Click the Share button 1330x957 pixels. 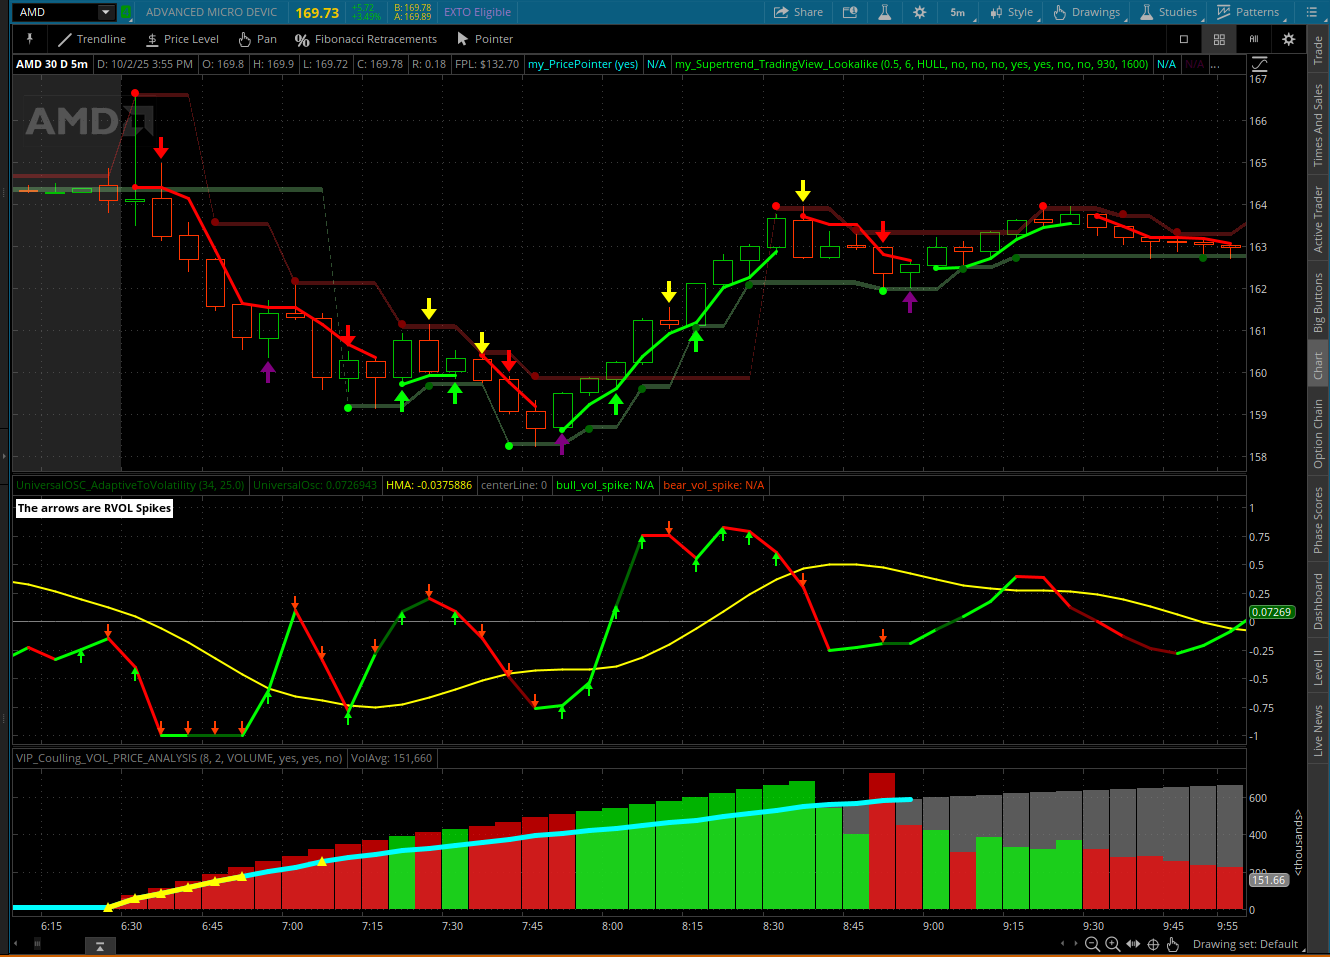[798, 12]
